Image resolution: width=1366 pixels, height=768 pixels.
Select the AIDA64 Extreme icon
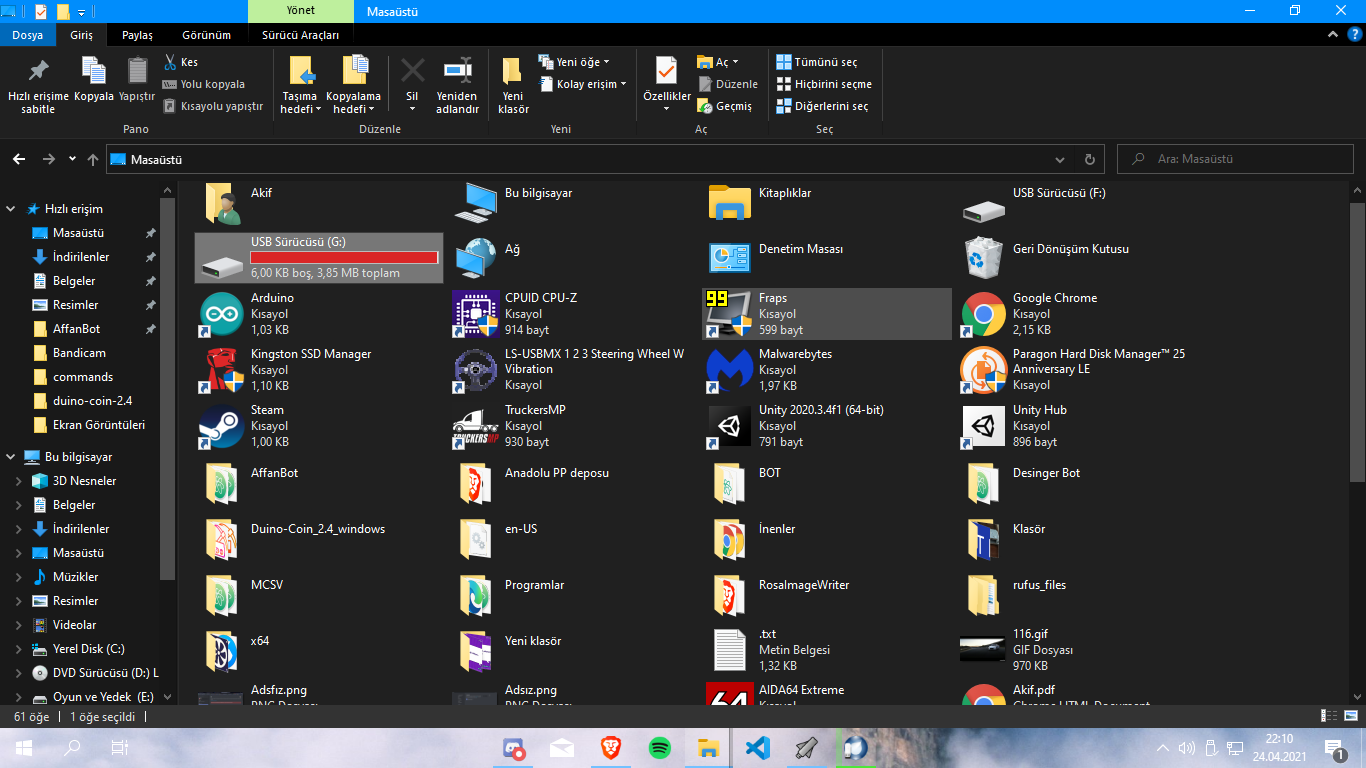(729, 695)
